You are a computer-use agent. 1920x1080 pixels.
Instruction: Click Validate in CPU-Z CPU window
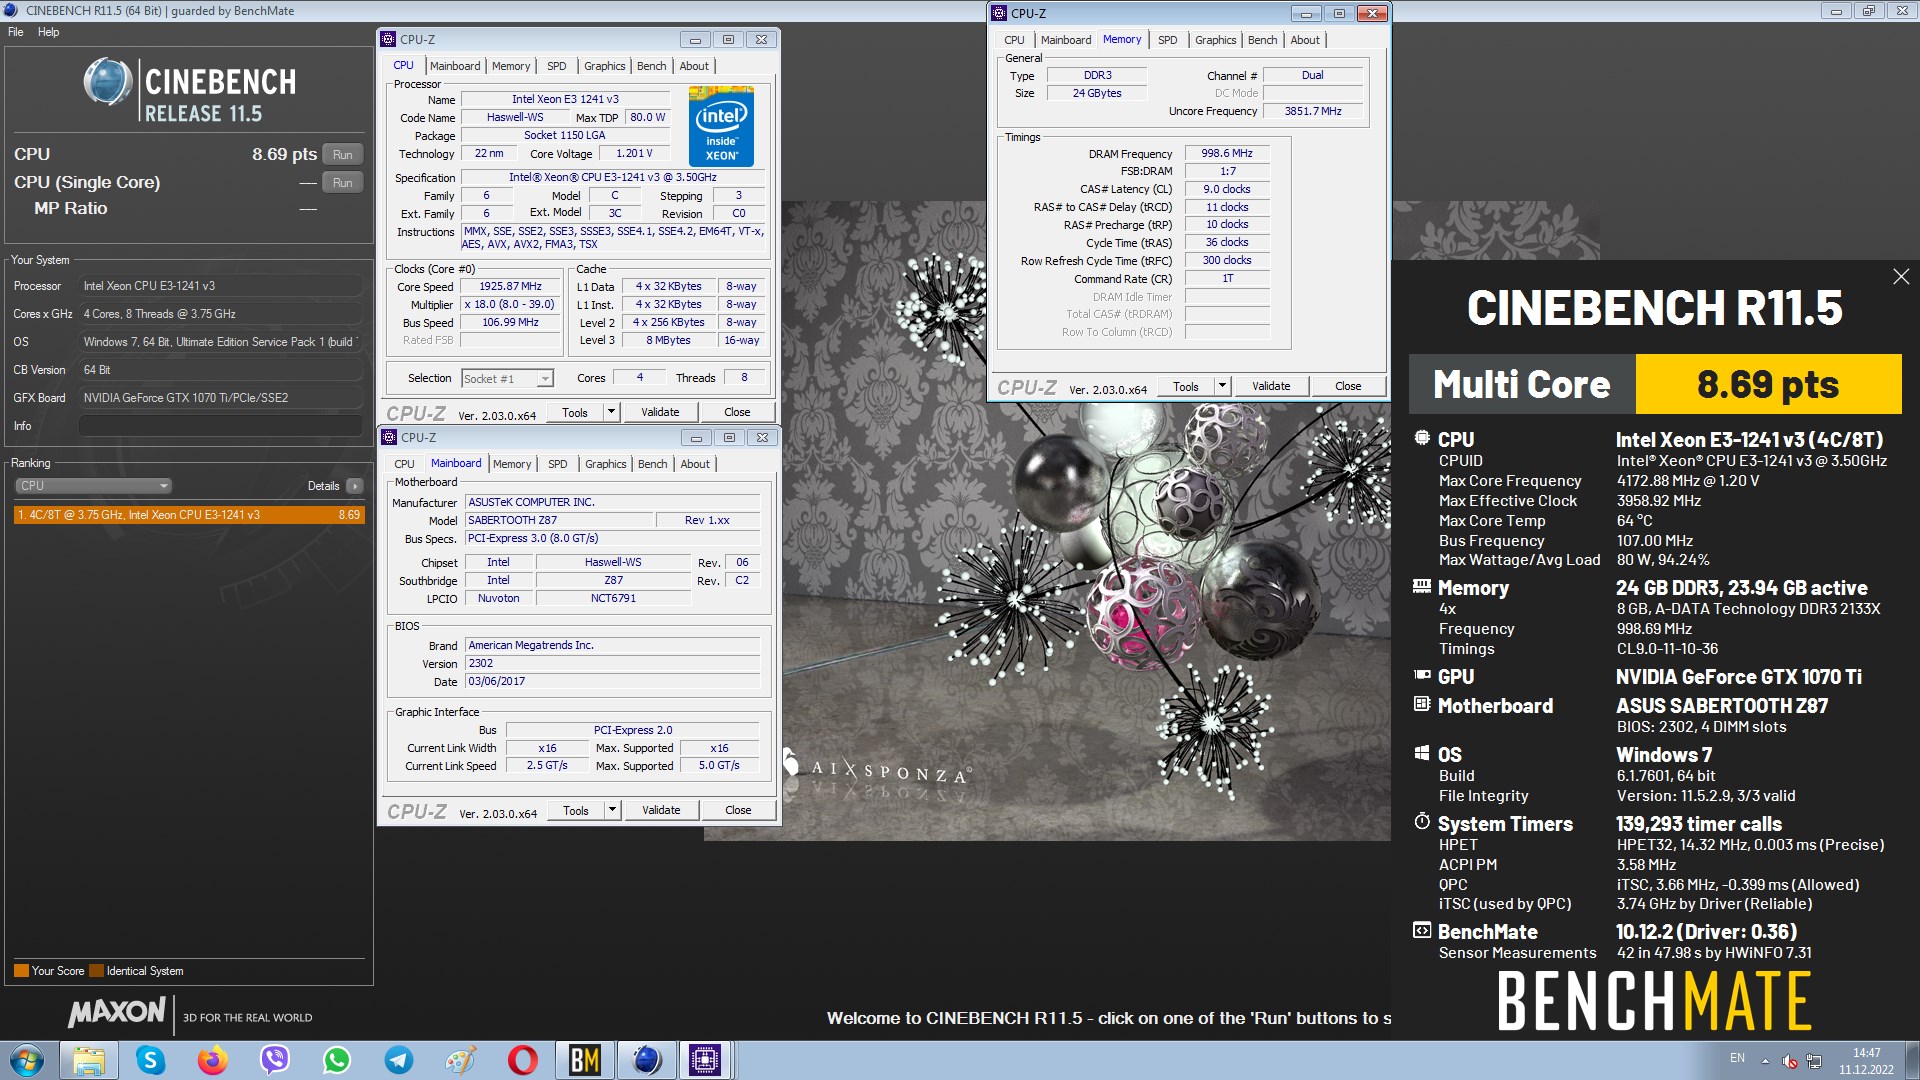tap(660, 412)
